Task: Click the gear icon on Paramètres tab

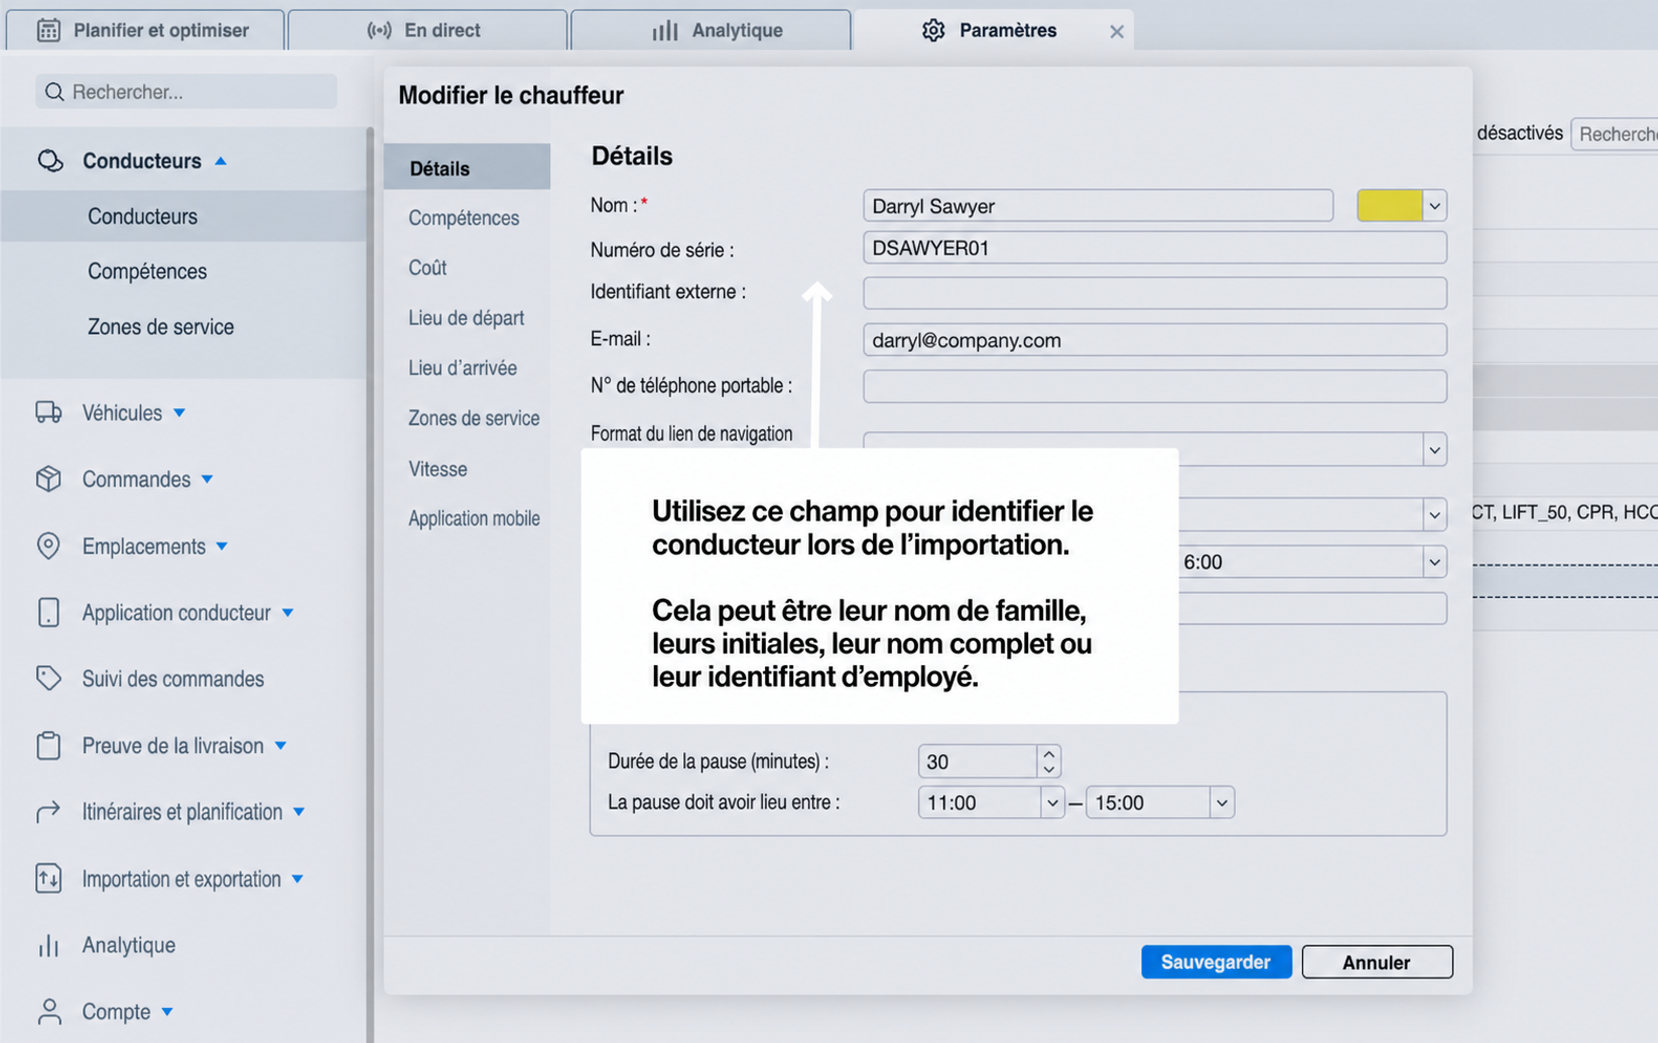Action: click(x=933, y=30)
